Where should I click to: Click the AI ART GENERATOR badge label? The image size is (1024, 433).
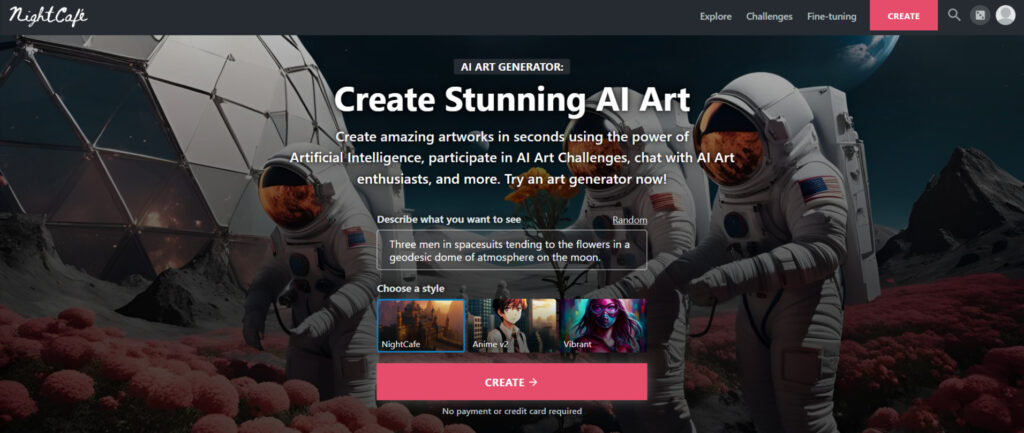(512, 67)
